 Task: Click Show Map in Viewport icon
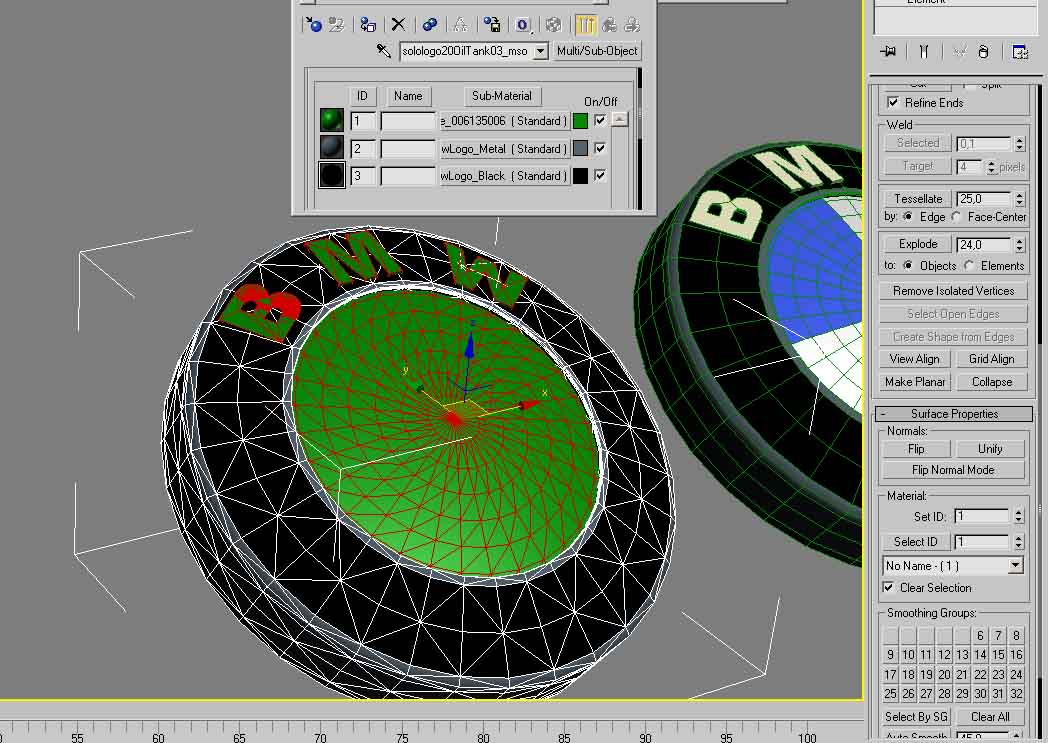[x=553, y=25]
